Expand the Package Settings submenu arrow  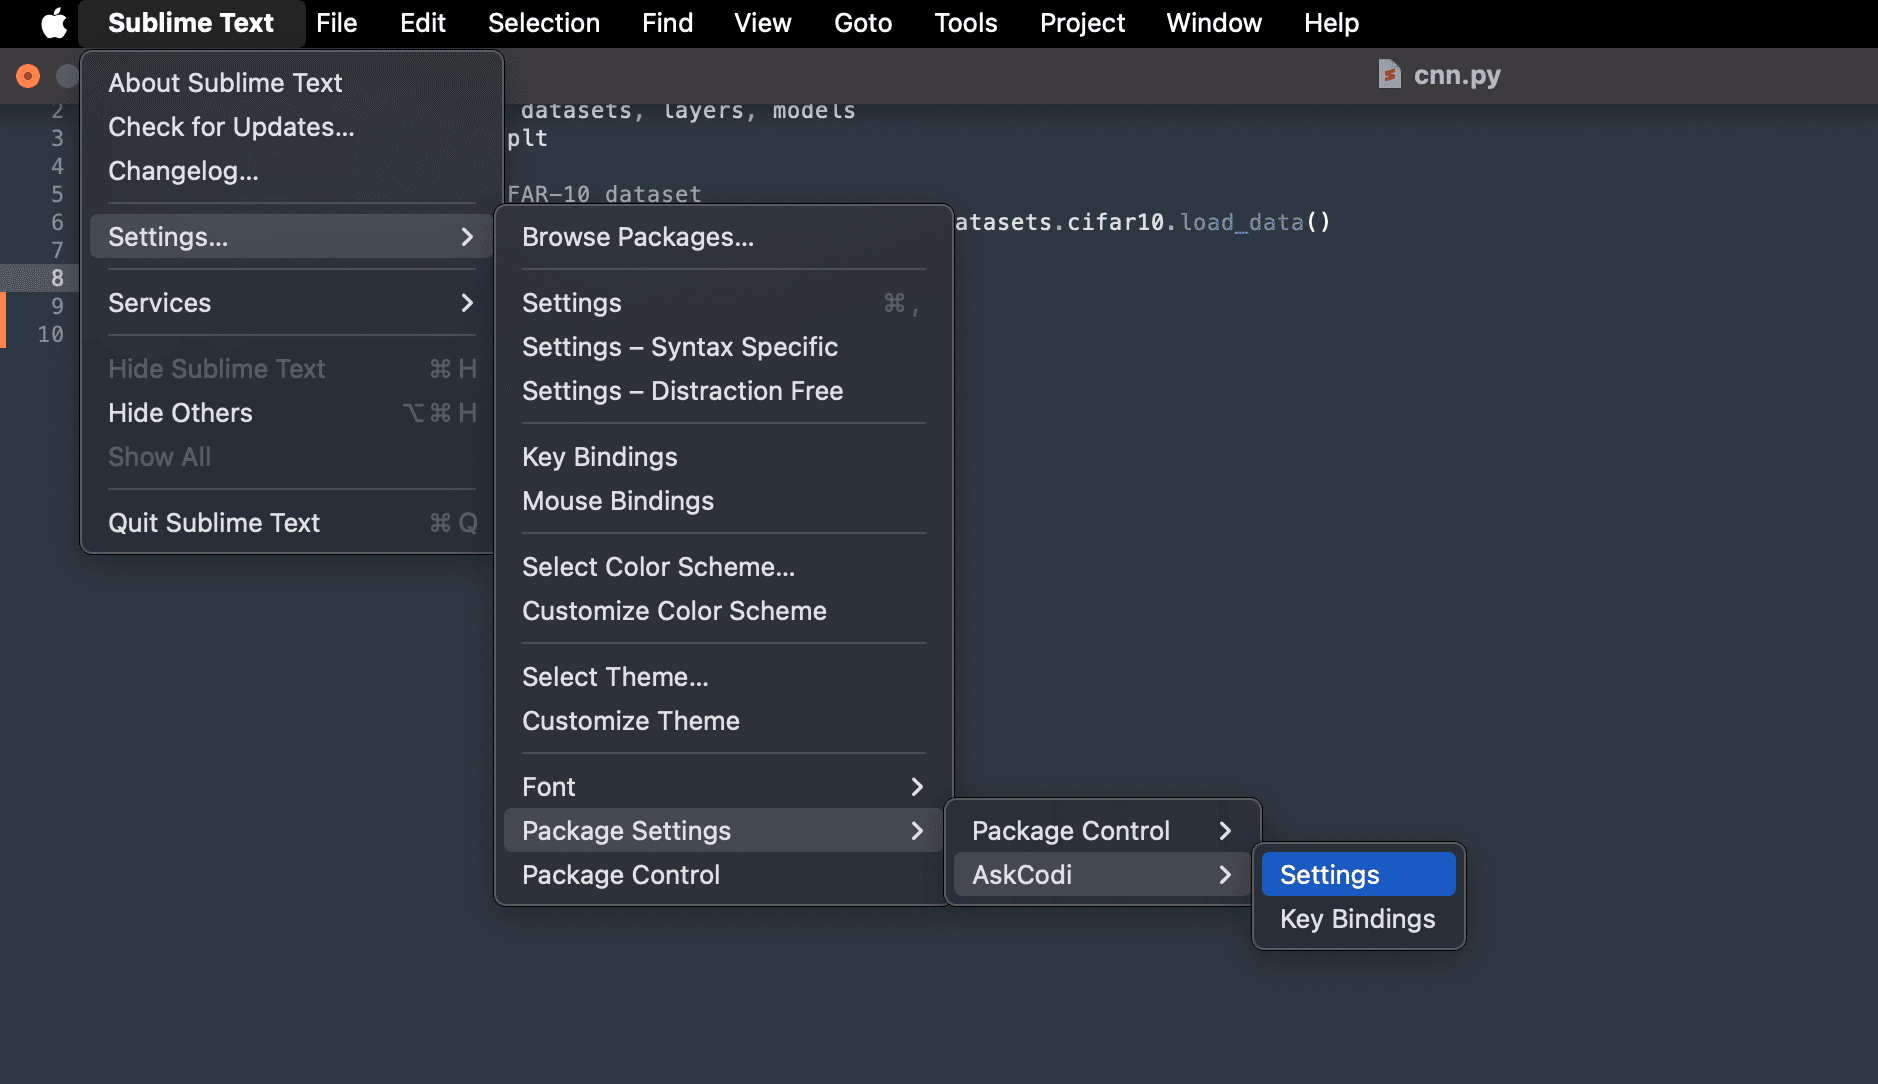pos(917,831)
